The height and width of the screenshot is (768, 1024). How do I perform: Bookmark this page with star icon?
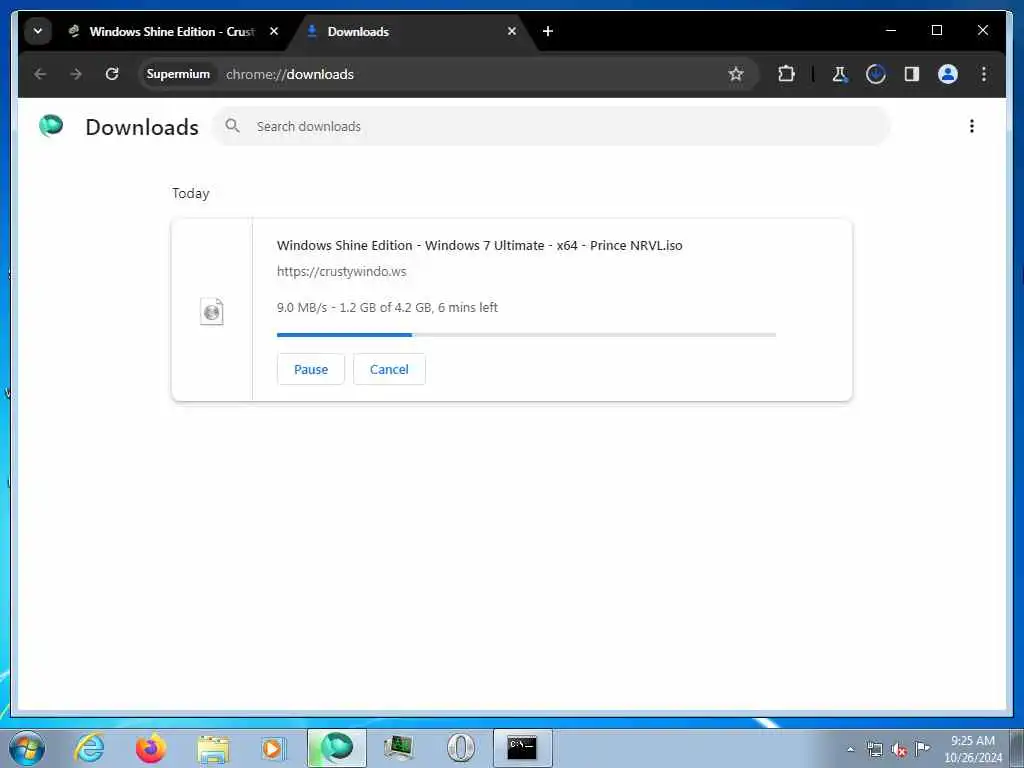click(x=736, y=74)
